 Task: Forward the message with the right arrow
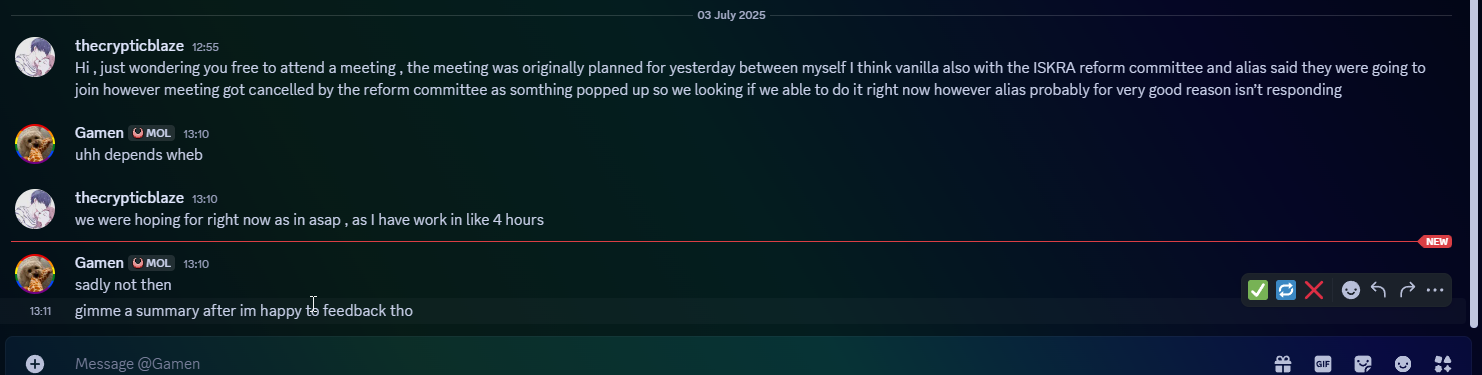click(1407, 290)
